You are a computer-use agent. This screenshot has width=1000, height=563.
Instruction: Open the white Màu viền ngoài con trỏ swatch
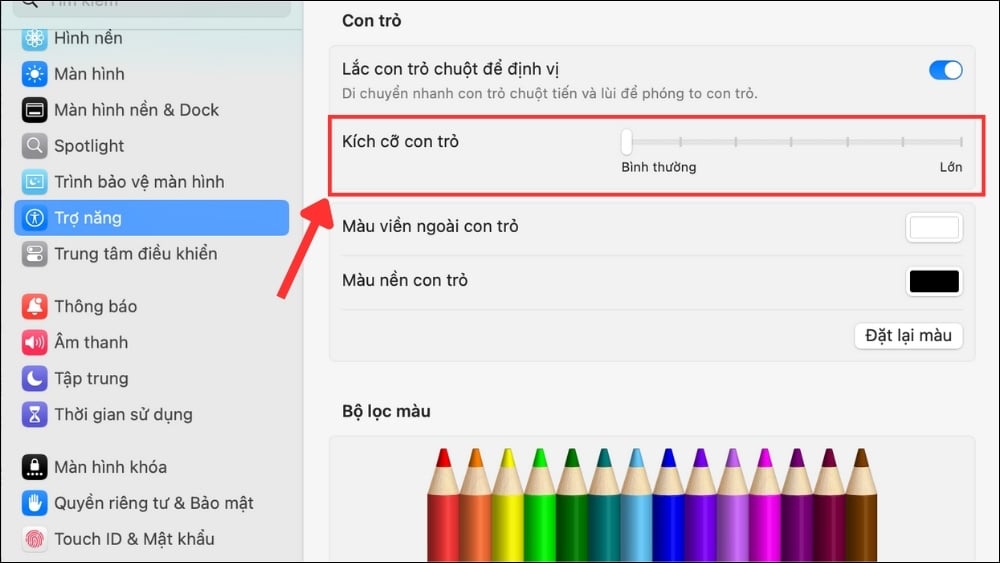point(934,228)
